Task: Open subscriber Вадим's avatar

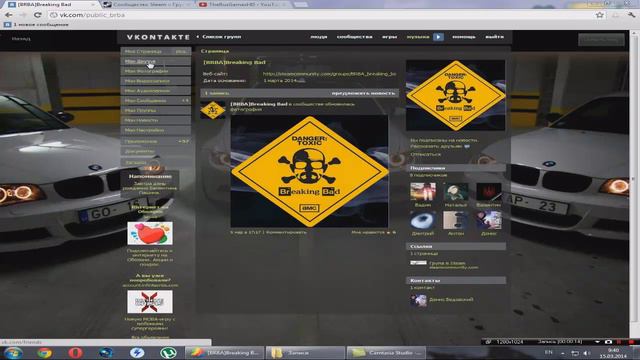Action: (423, 192)
